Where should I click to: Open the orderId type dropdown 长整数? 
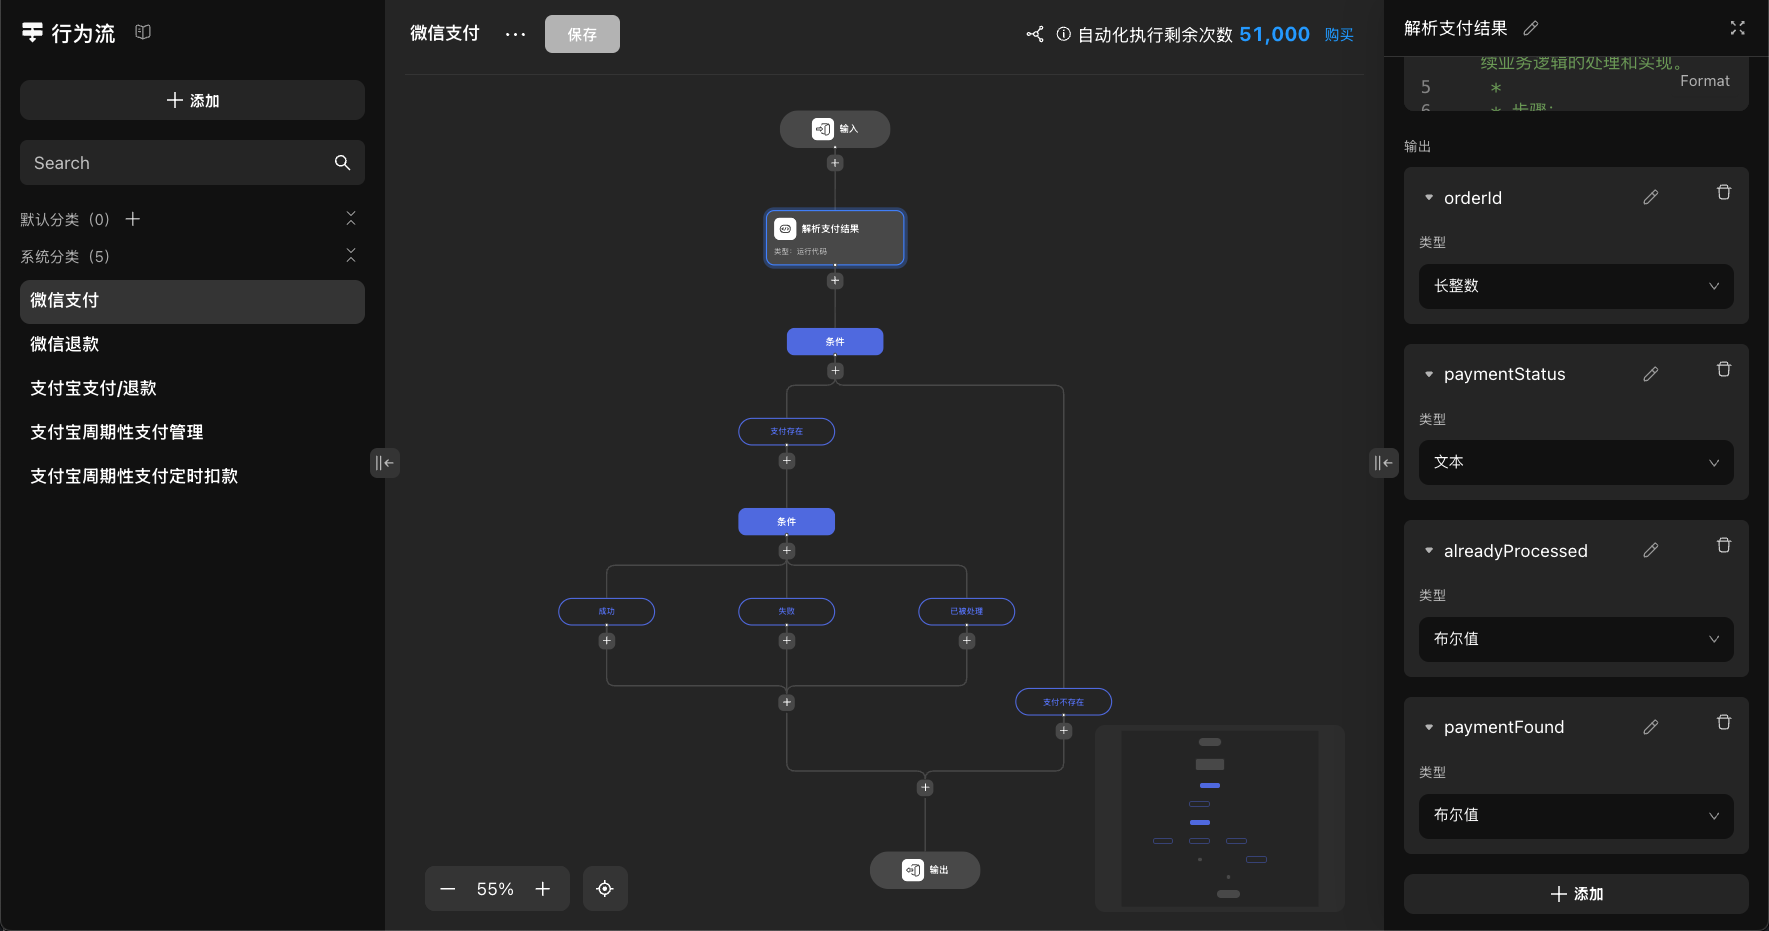pyautogui.click(x=1575, y=286)
